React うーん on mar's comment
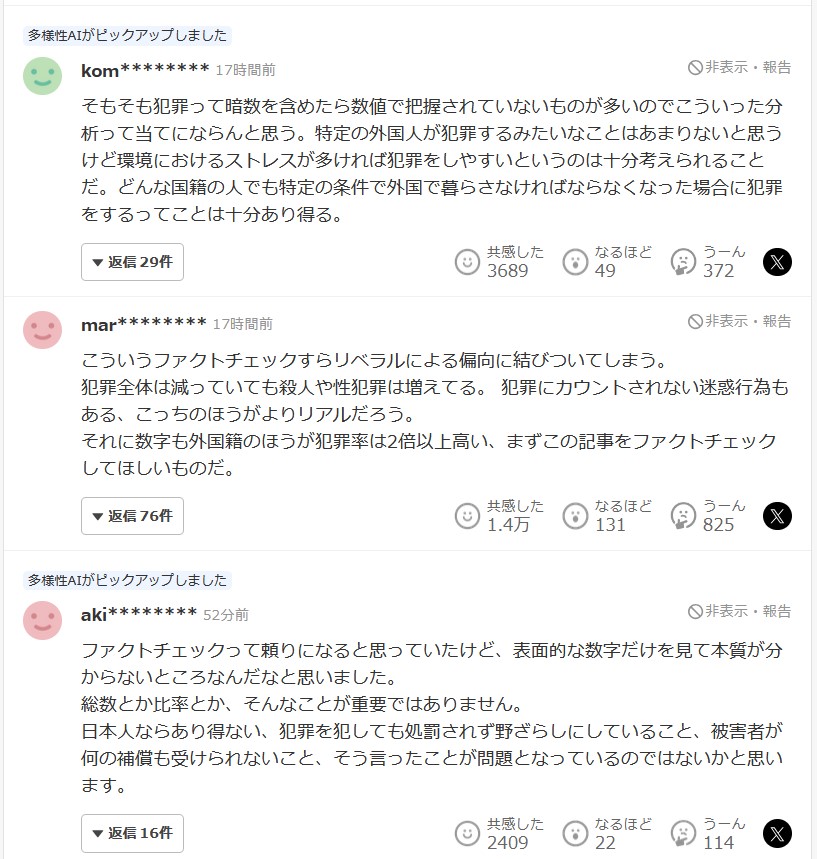The image size is (817, 859). (x=708, y=516)
